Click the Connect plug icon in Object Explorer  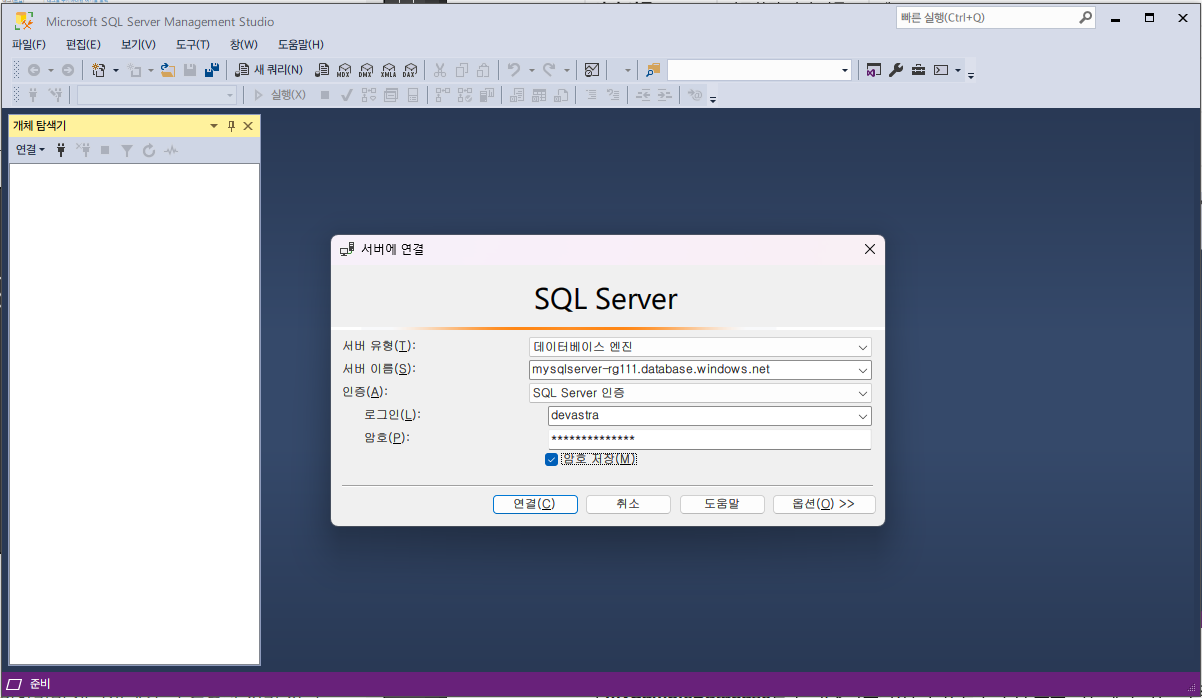(61, 150)
